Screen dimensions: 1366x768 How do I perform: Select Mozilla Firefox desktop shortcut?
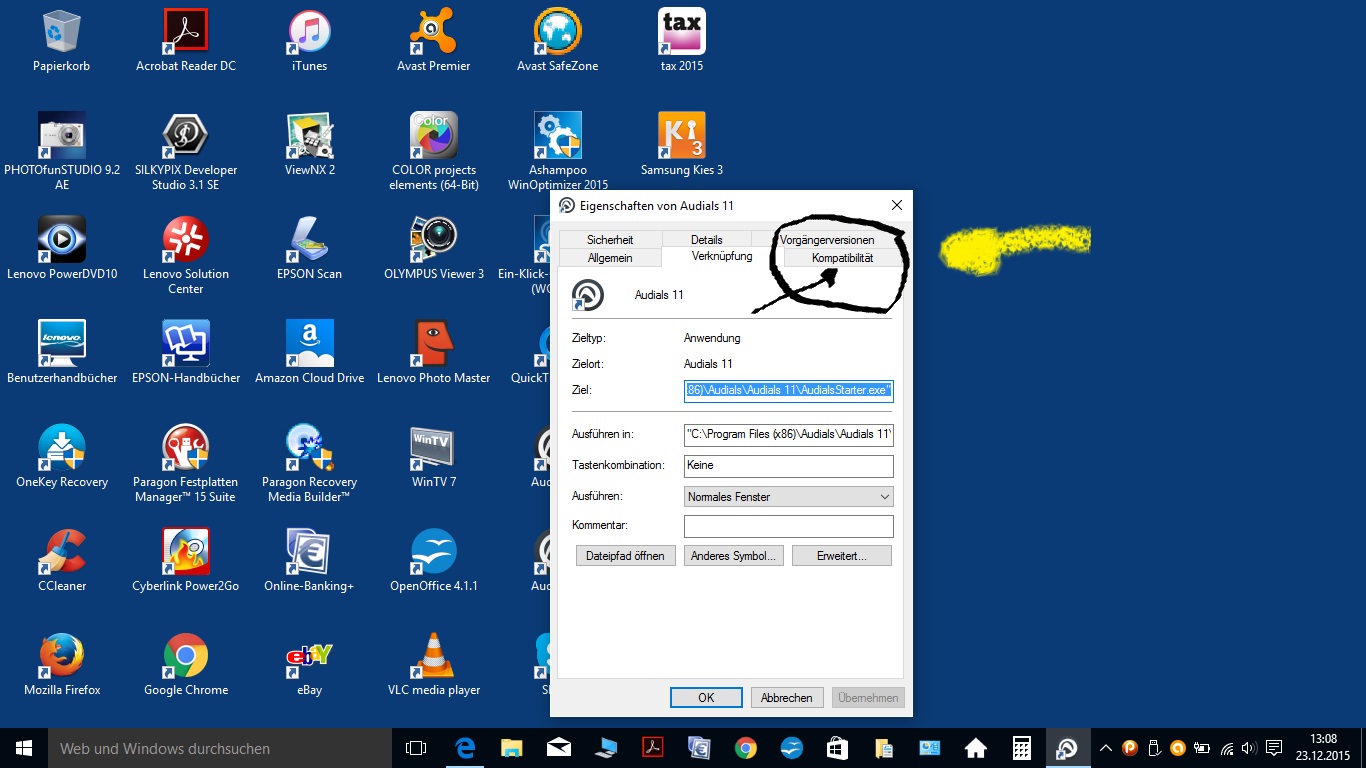click(x=62, y=665)
